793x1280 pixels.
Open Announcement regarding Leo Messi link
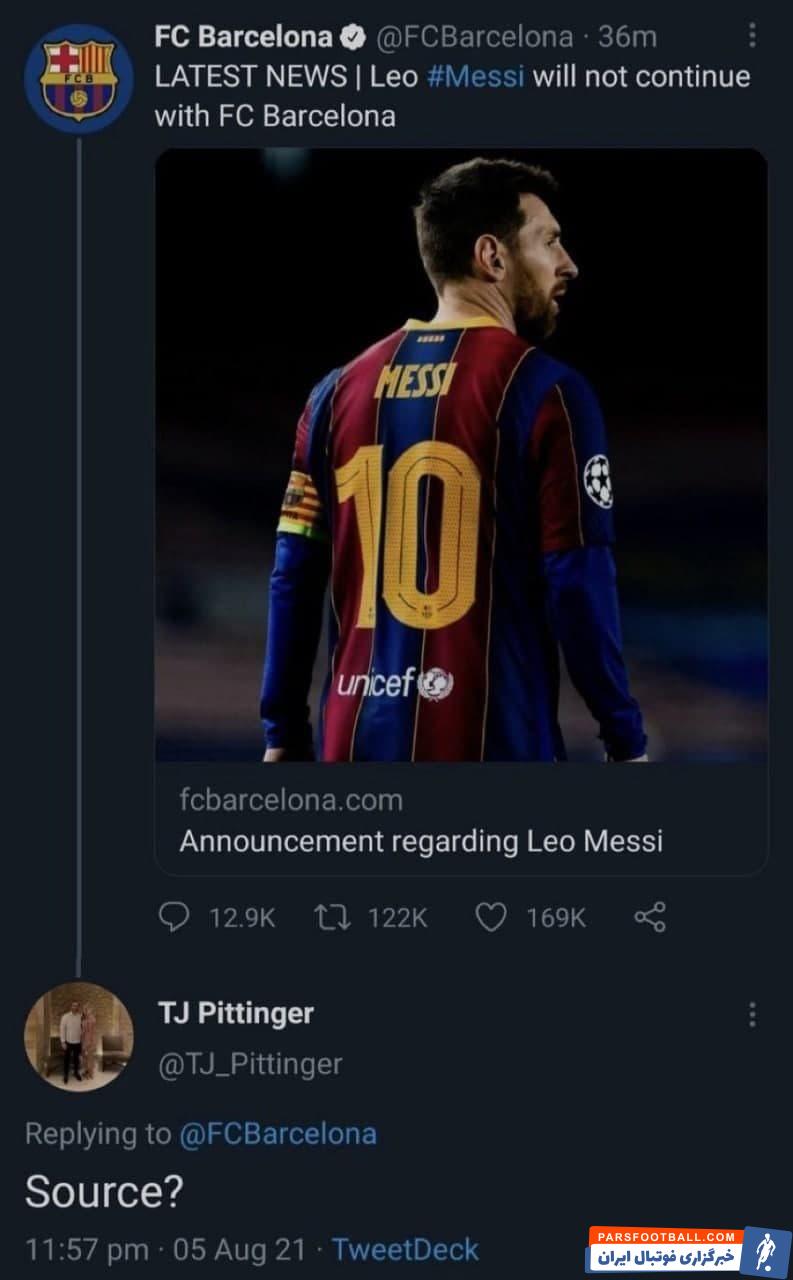coord(420,841)
